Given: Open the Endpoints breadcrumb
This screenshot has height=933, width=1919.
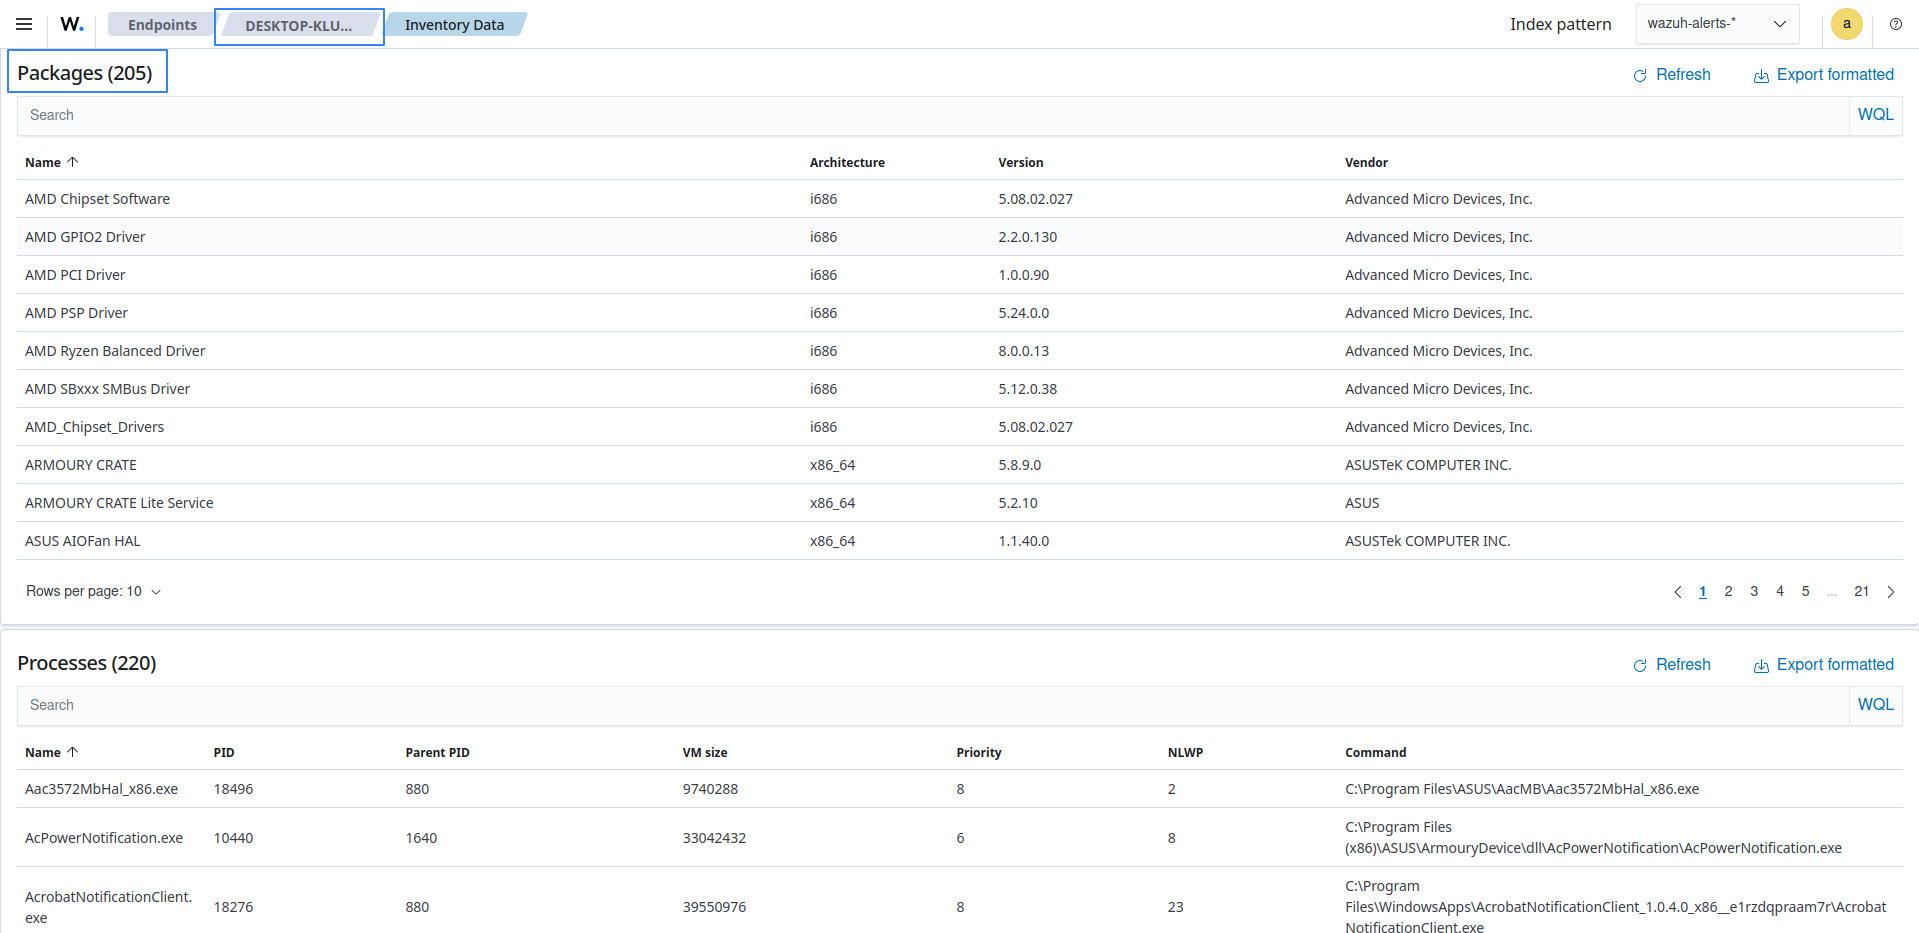Looking at the screenshot, I should [162, 25].
